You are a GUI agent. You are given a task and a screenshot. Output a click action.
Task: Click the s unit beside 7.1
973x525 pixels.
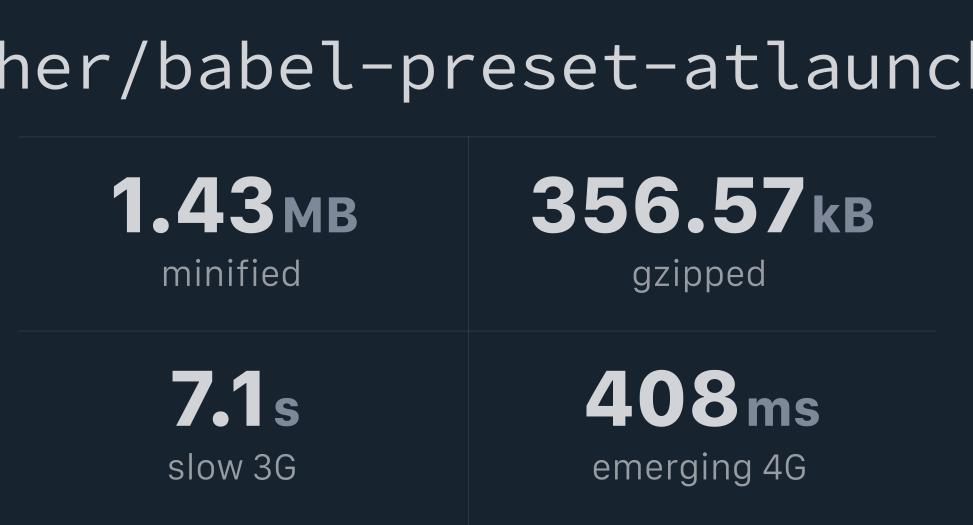(287, 409)
